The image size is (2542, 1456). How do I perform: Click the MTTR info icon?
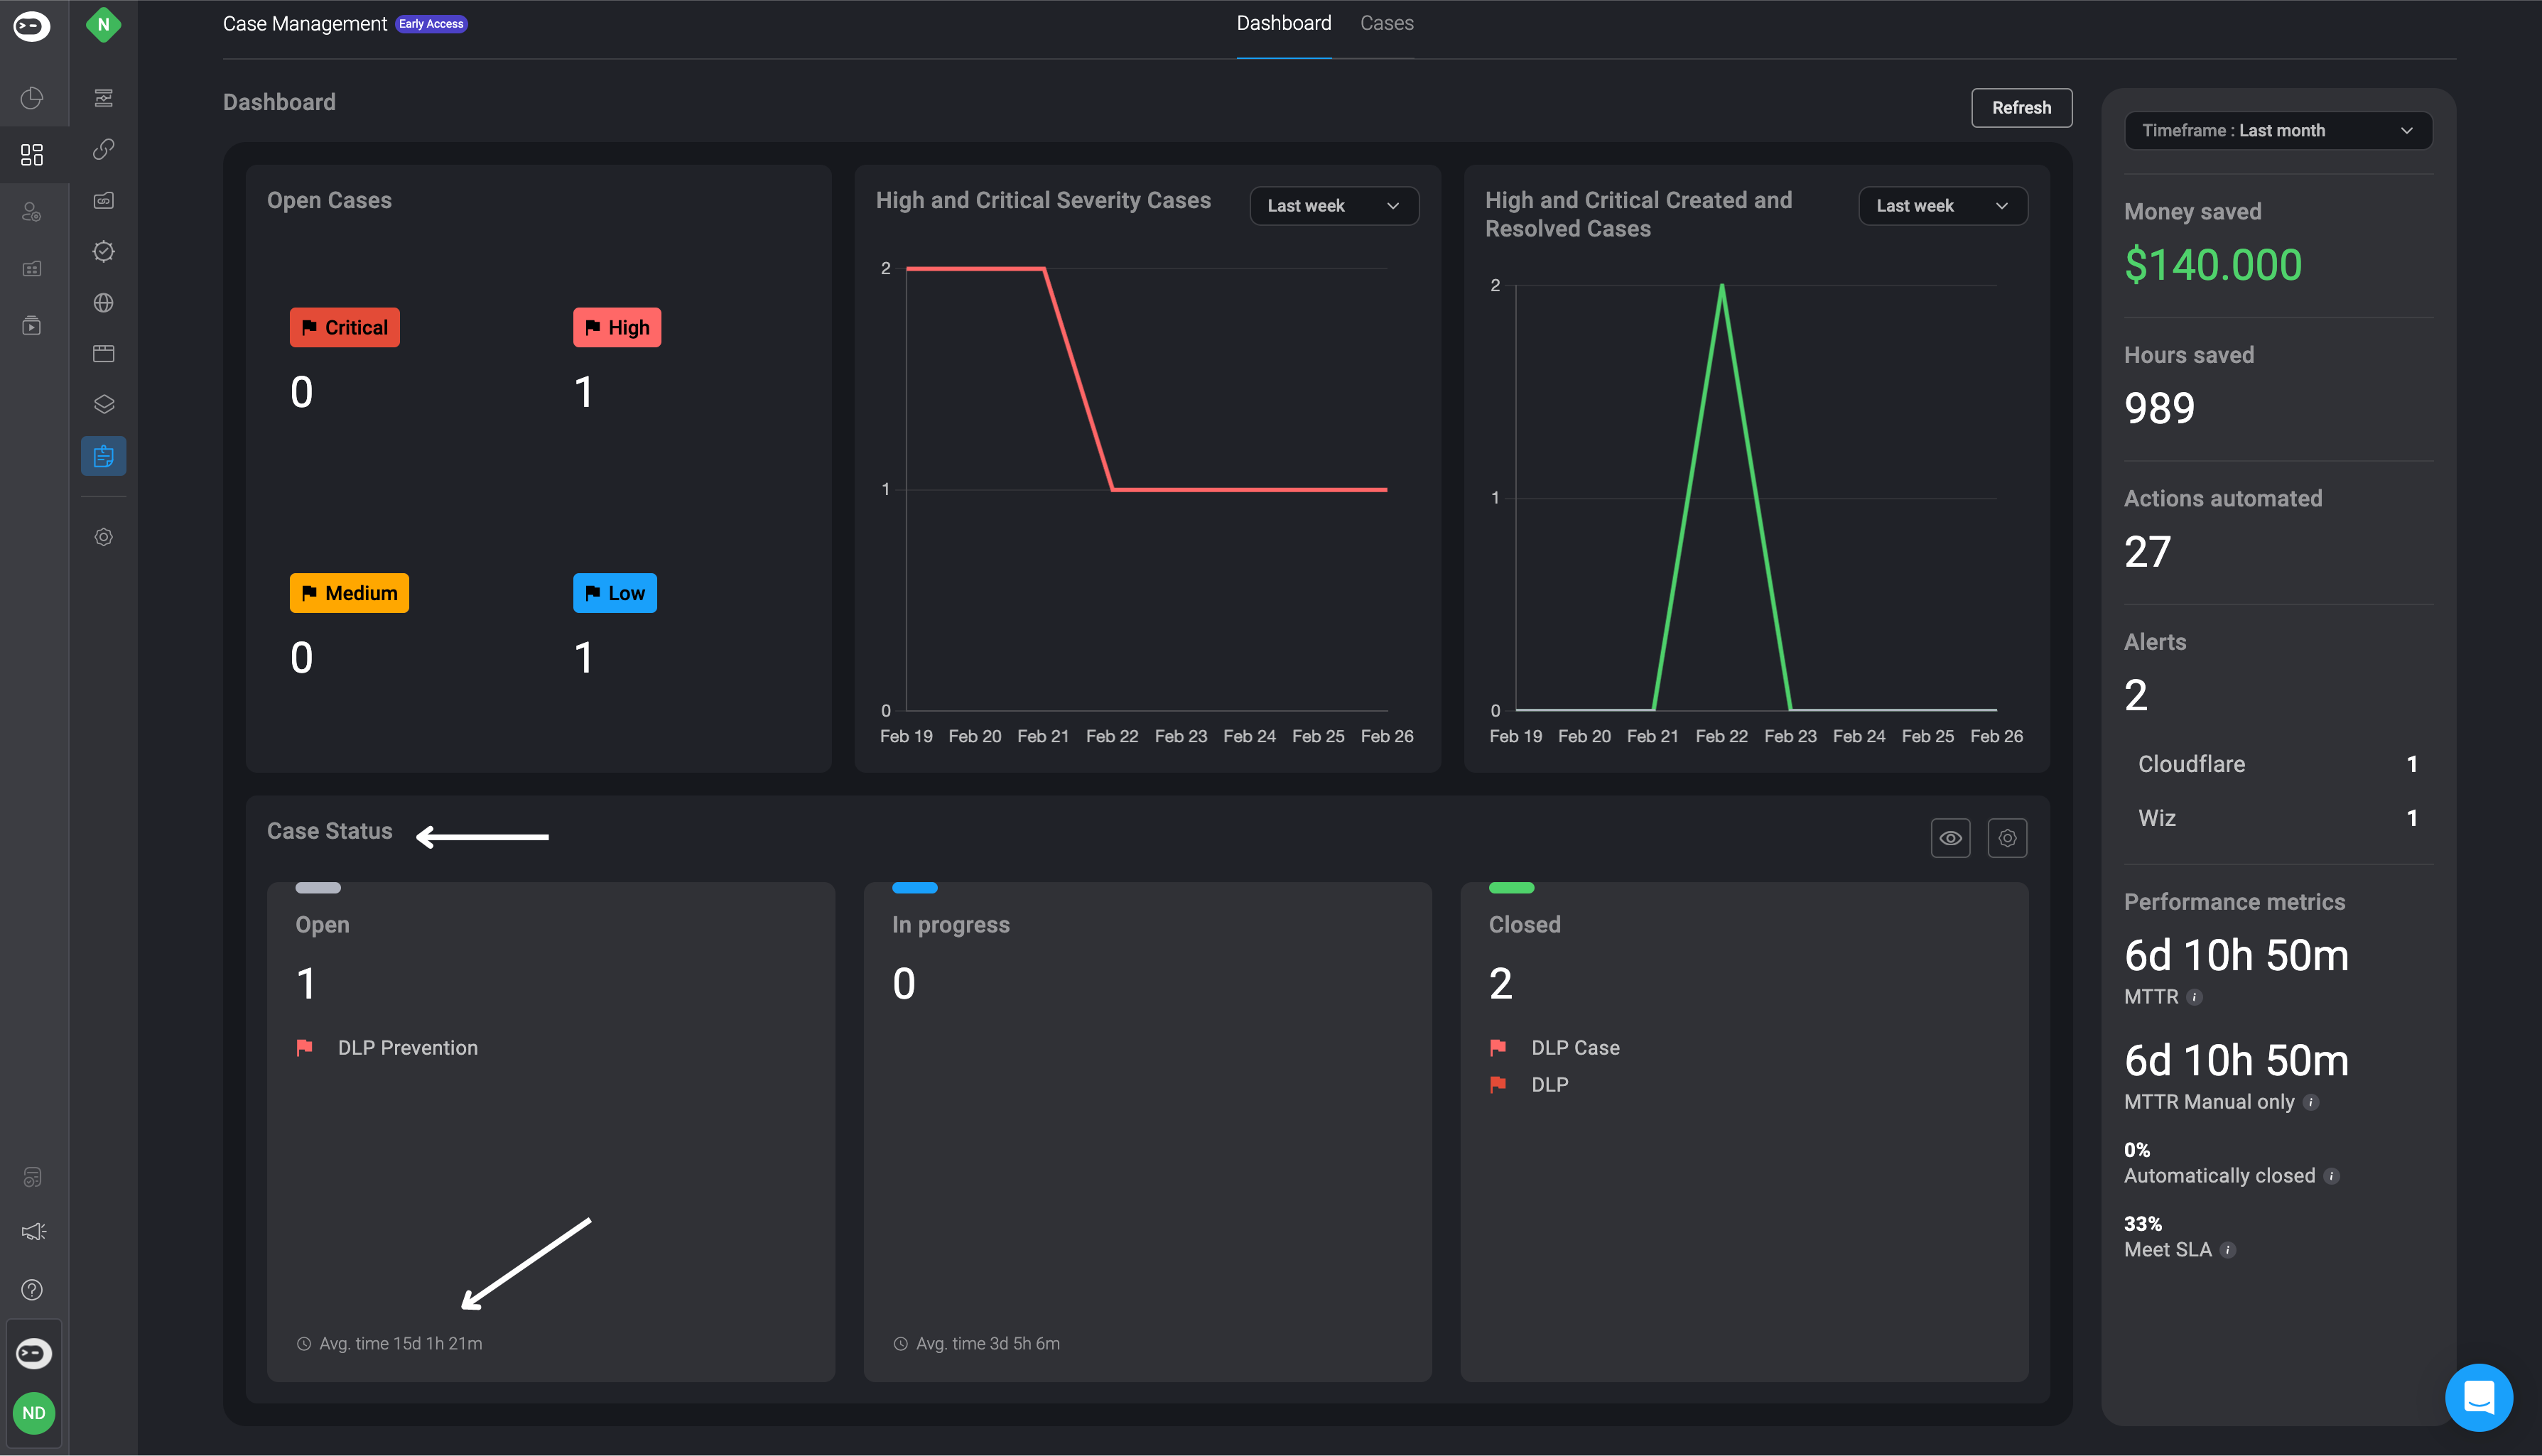2194,997
